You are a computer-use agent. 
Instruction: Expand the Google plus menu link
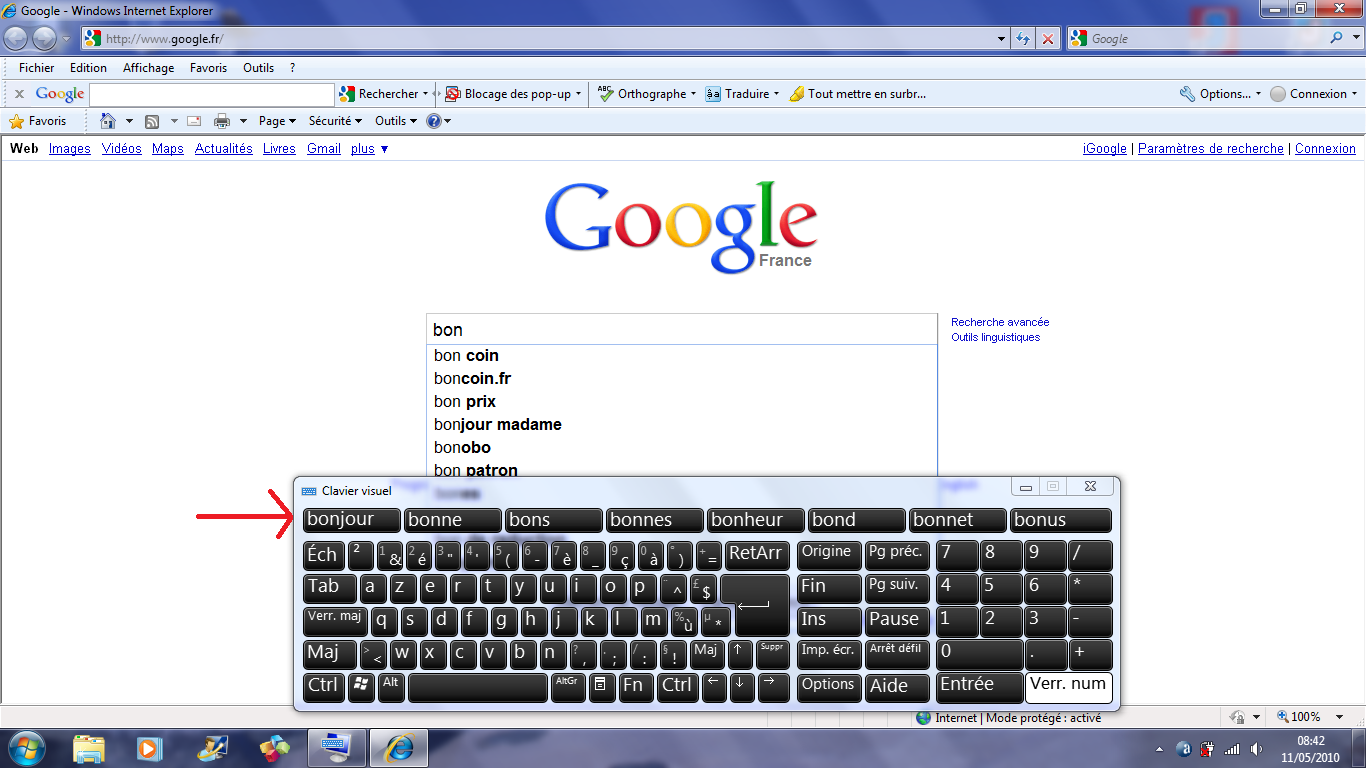tap(369, 149)
